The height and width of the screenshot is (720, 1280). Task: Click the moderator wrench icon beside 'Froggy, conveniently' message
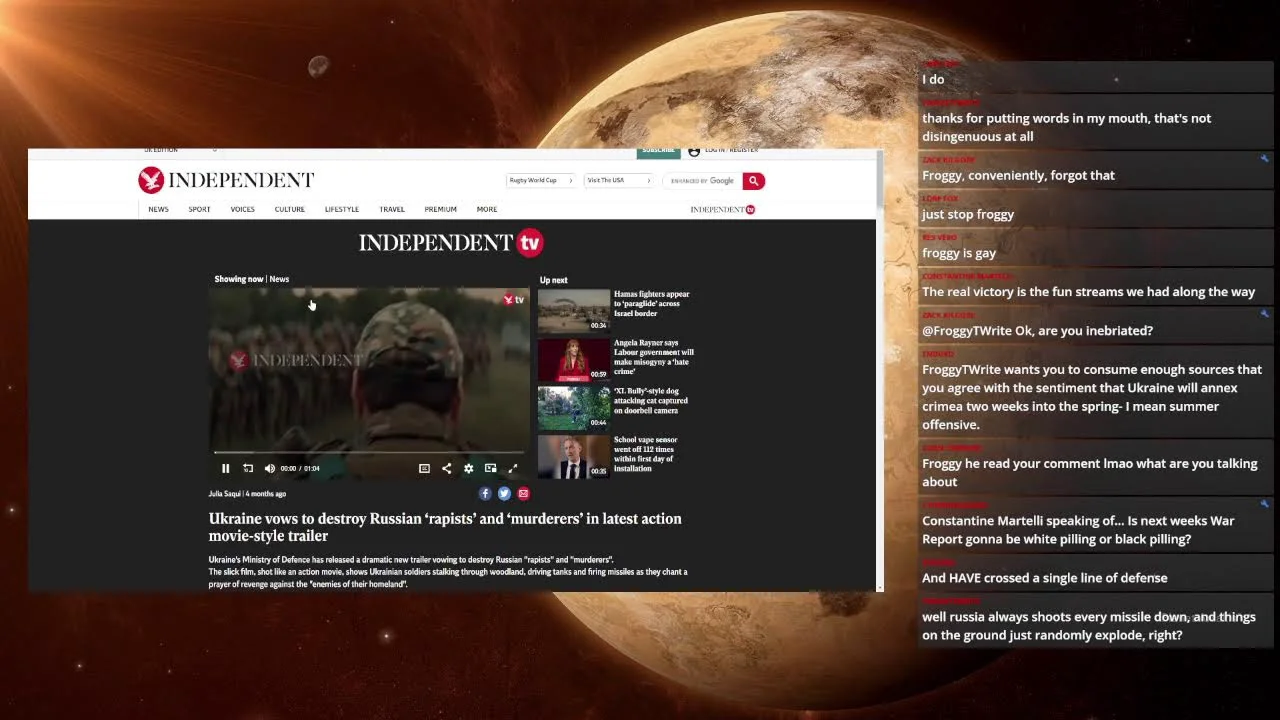click(1265, 159)
